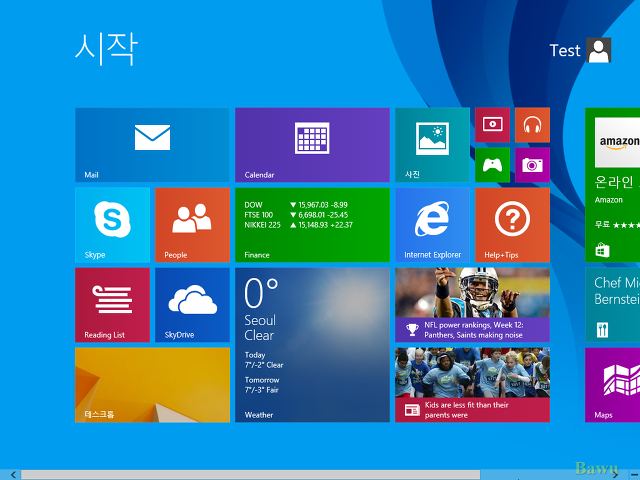Launch the Music headphones tile
Viewport: 640px width, 480px height.
[532, 125]
